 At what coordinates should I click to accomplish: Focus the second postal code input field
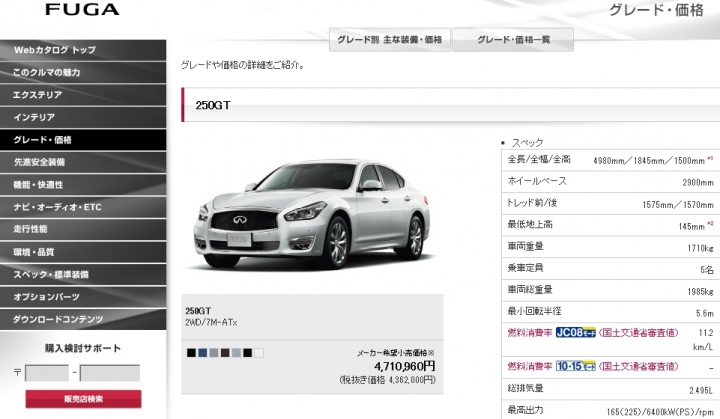point(110,373)
